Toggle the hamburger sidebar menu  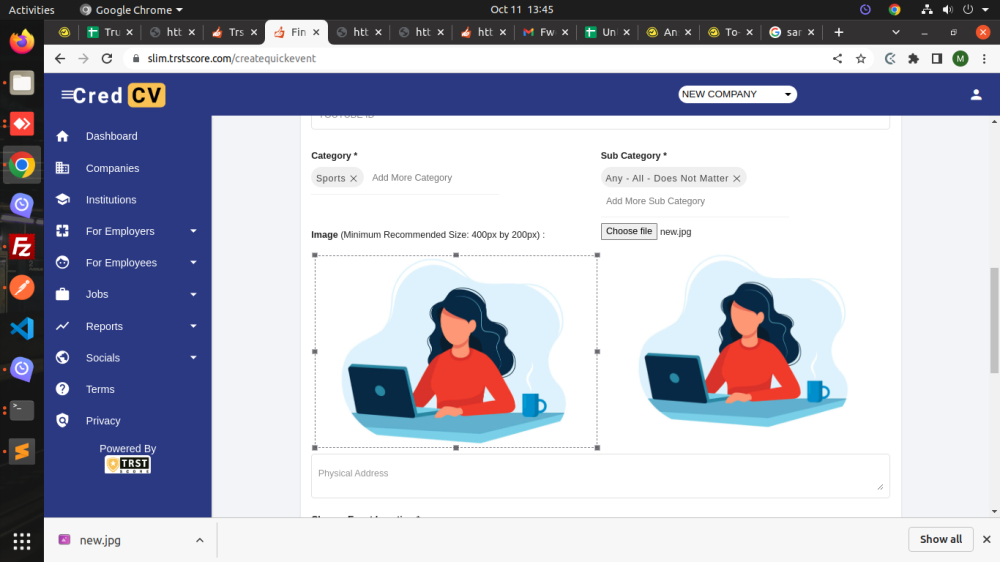point(66,95)
